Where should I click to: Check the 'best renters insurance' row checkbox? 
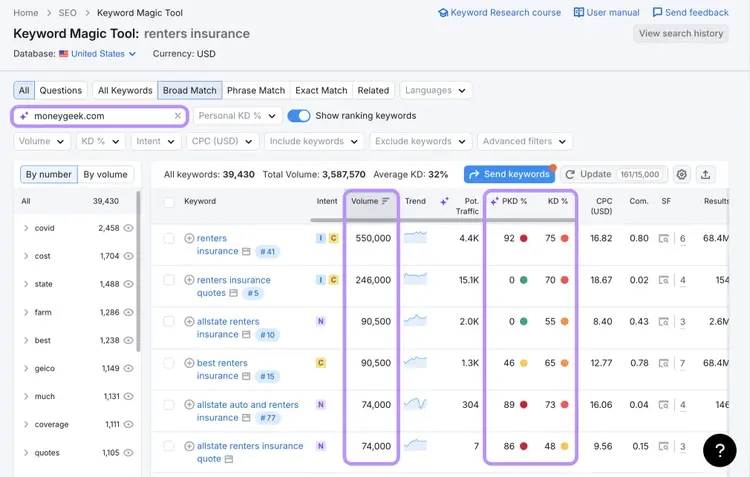(169, 363)
